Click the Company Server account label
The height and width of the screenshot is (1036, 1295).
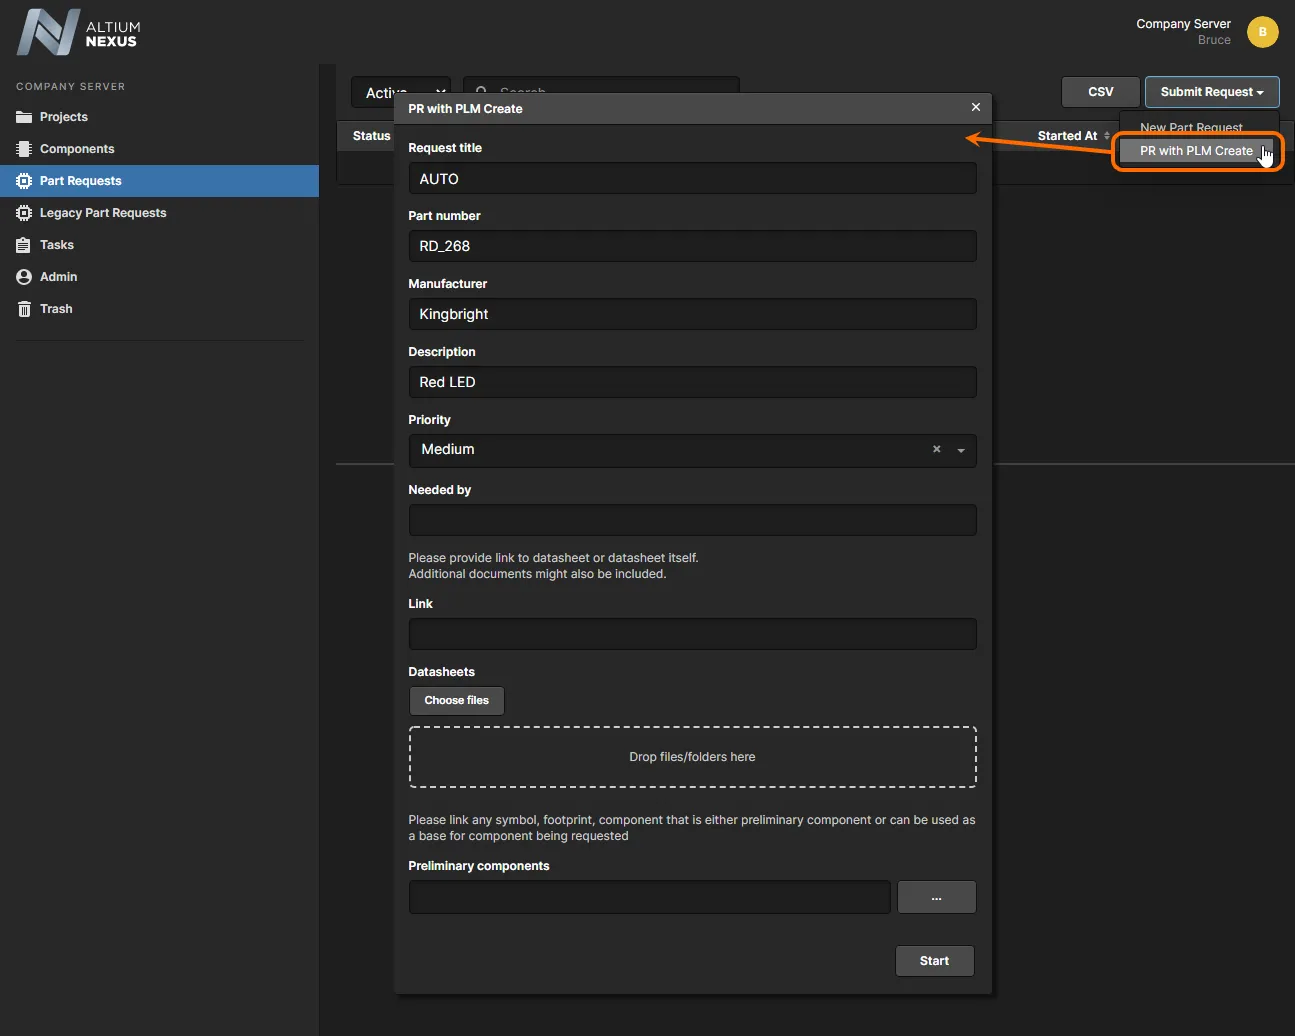click(1183, 24)
